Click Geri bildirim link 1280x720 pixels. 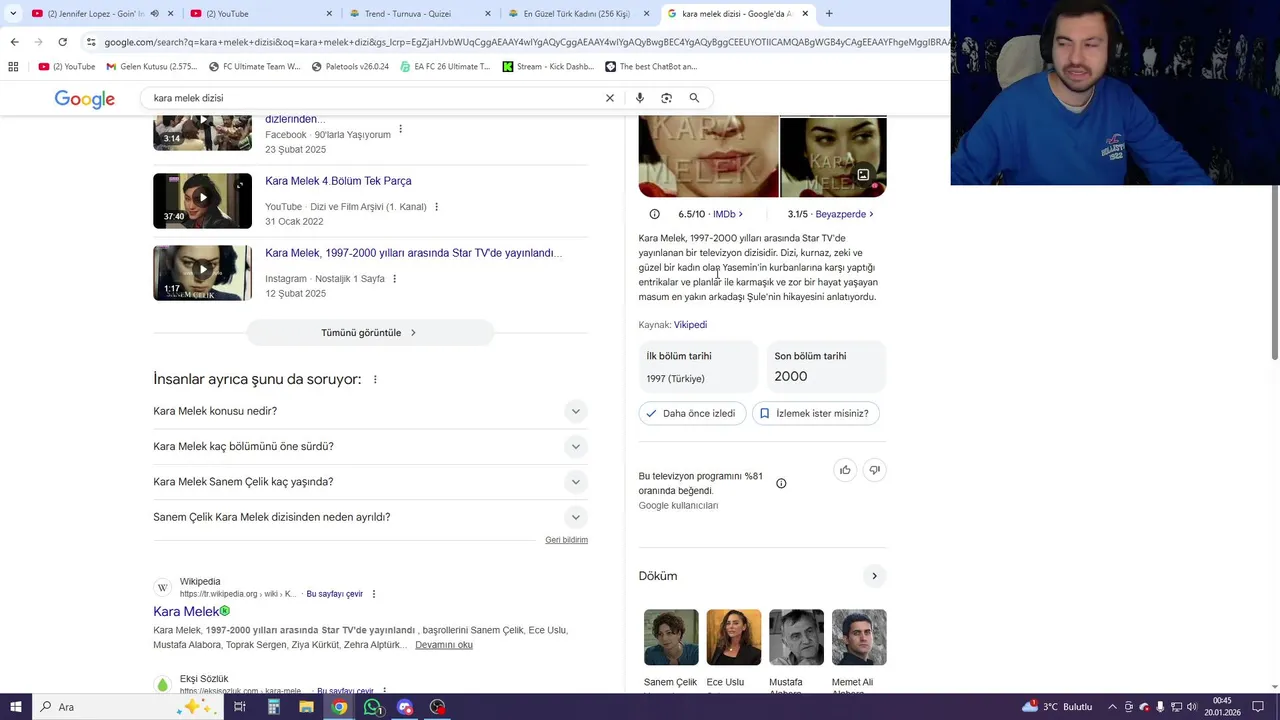(566, 540)
